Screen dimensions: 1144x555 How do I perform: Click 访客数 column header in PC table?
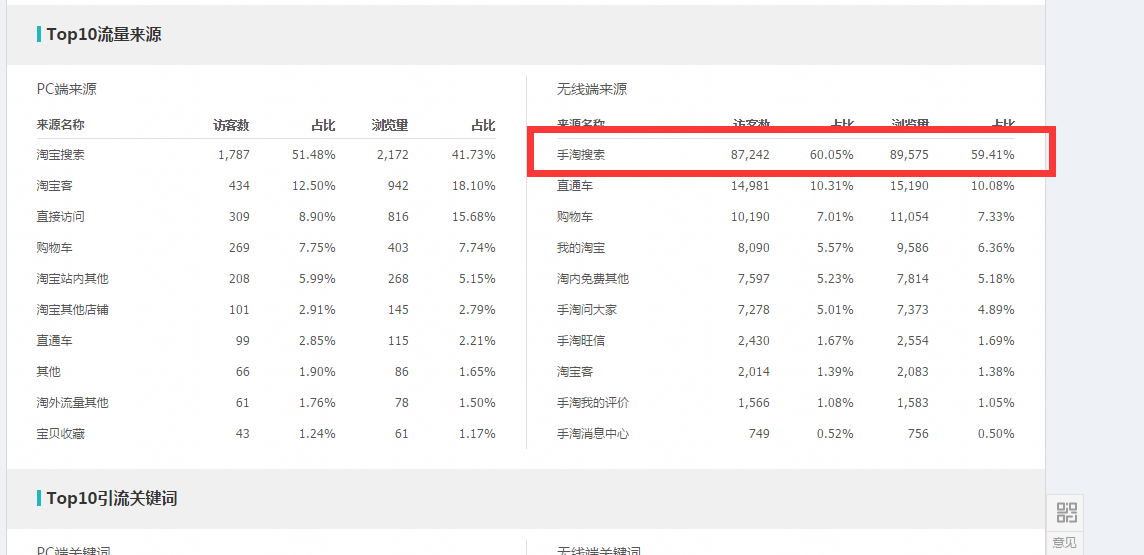pos(231,125)
